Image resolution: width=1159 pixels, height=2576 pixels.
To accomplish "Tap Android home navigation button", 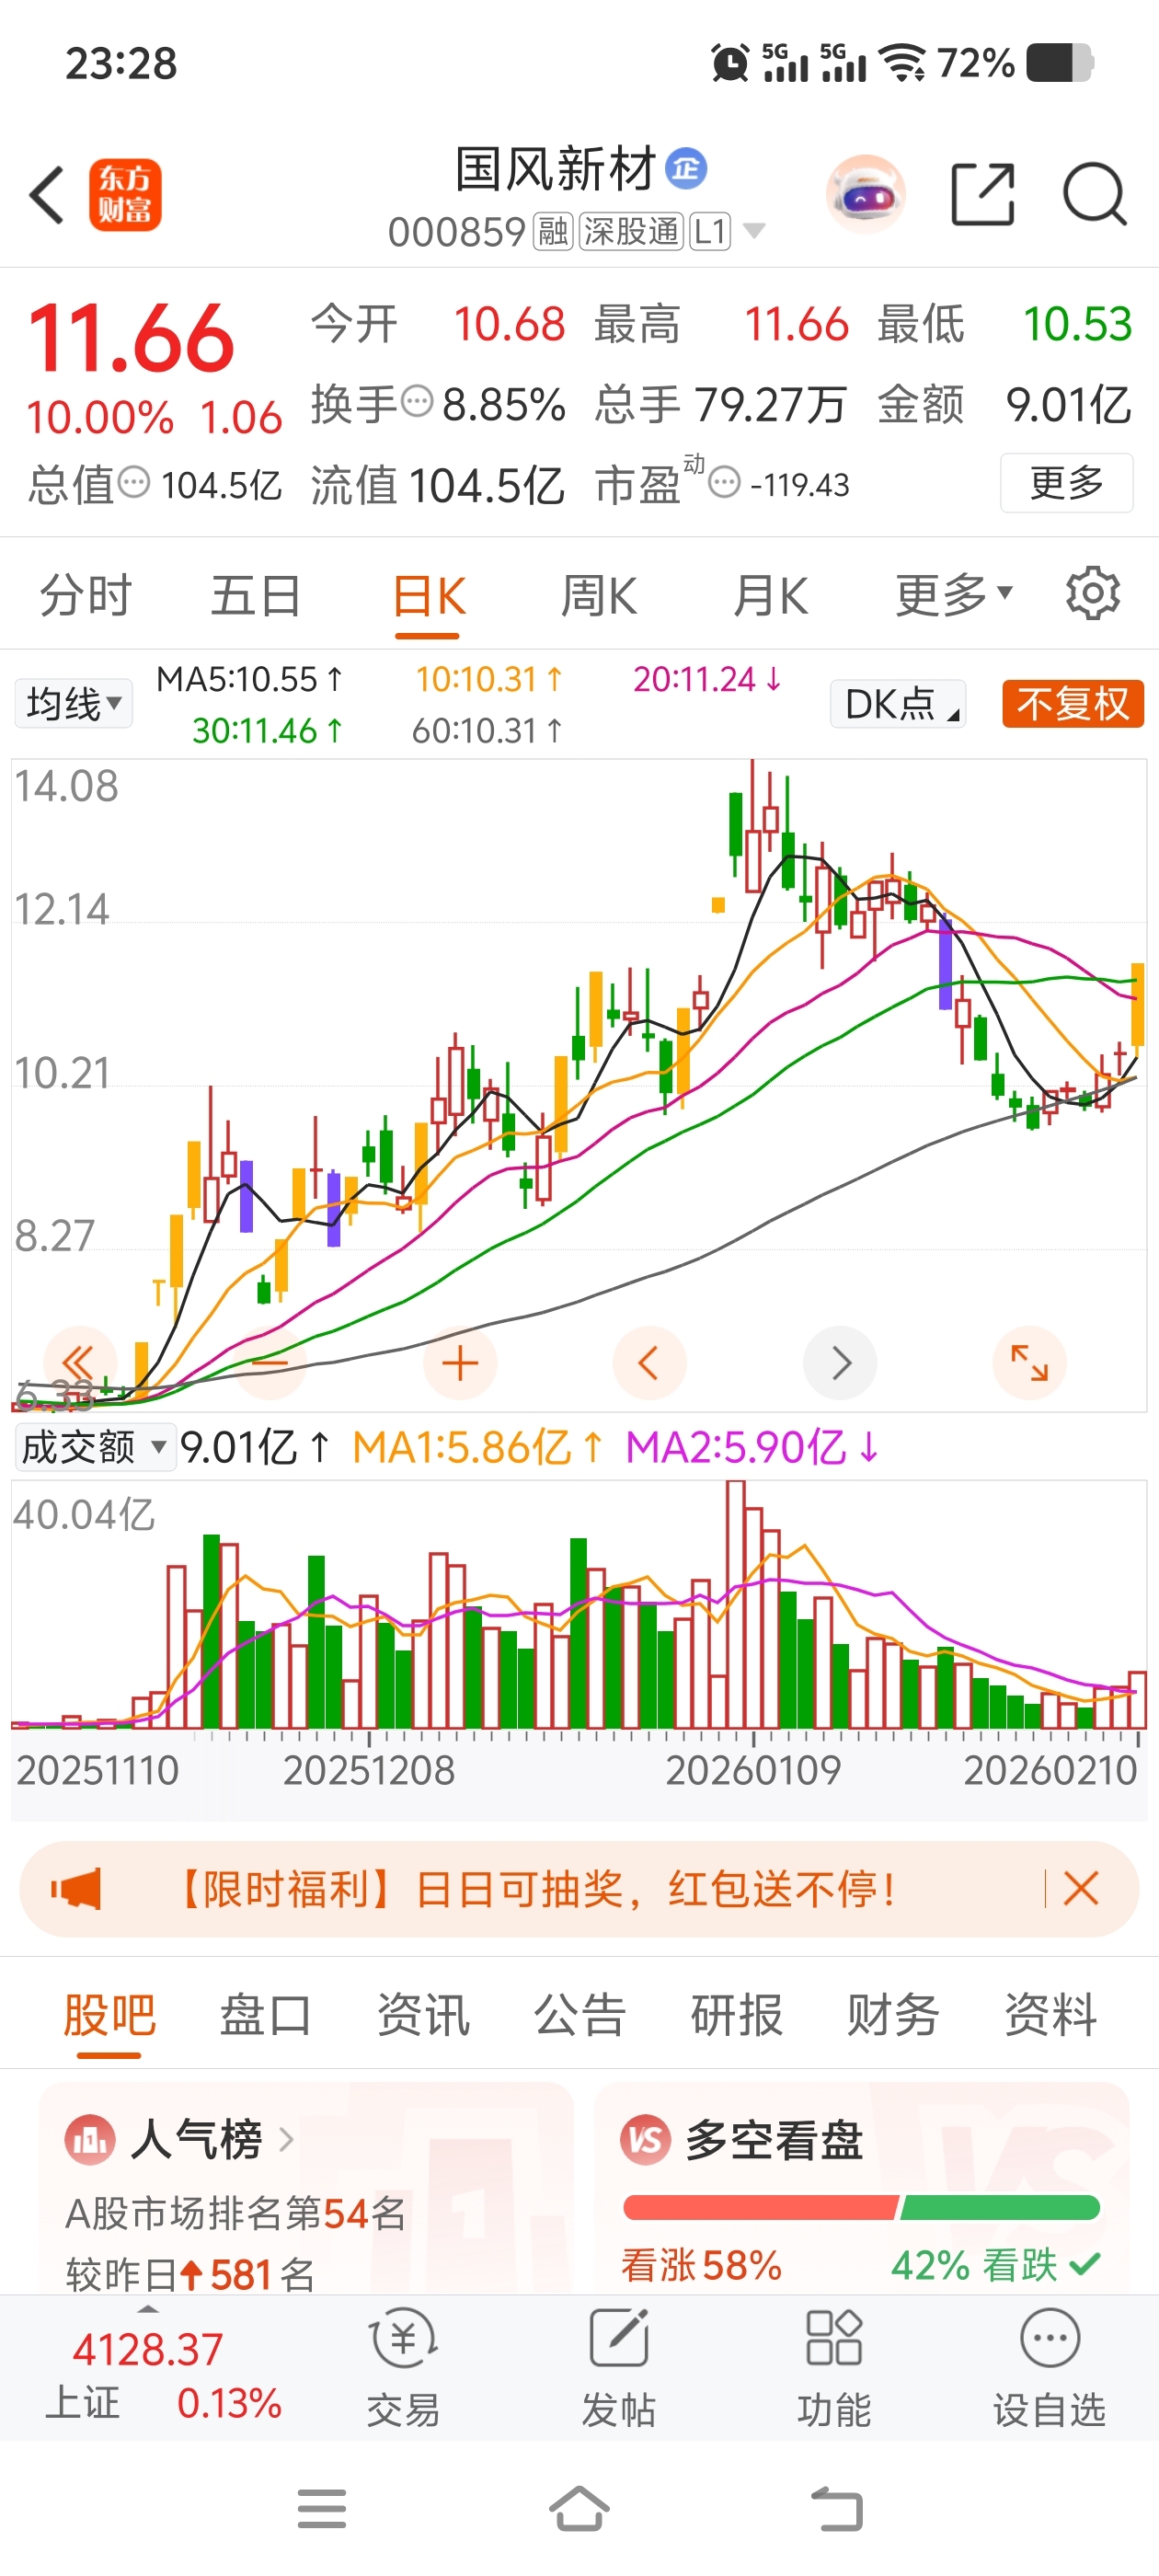I will 579,2508.
